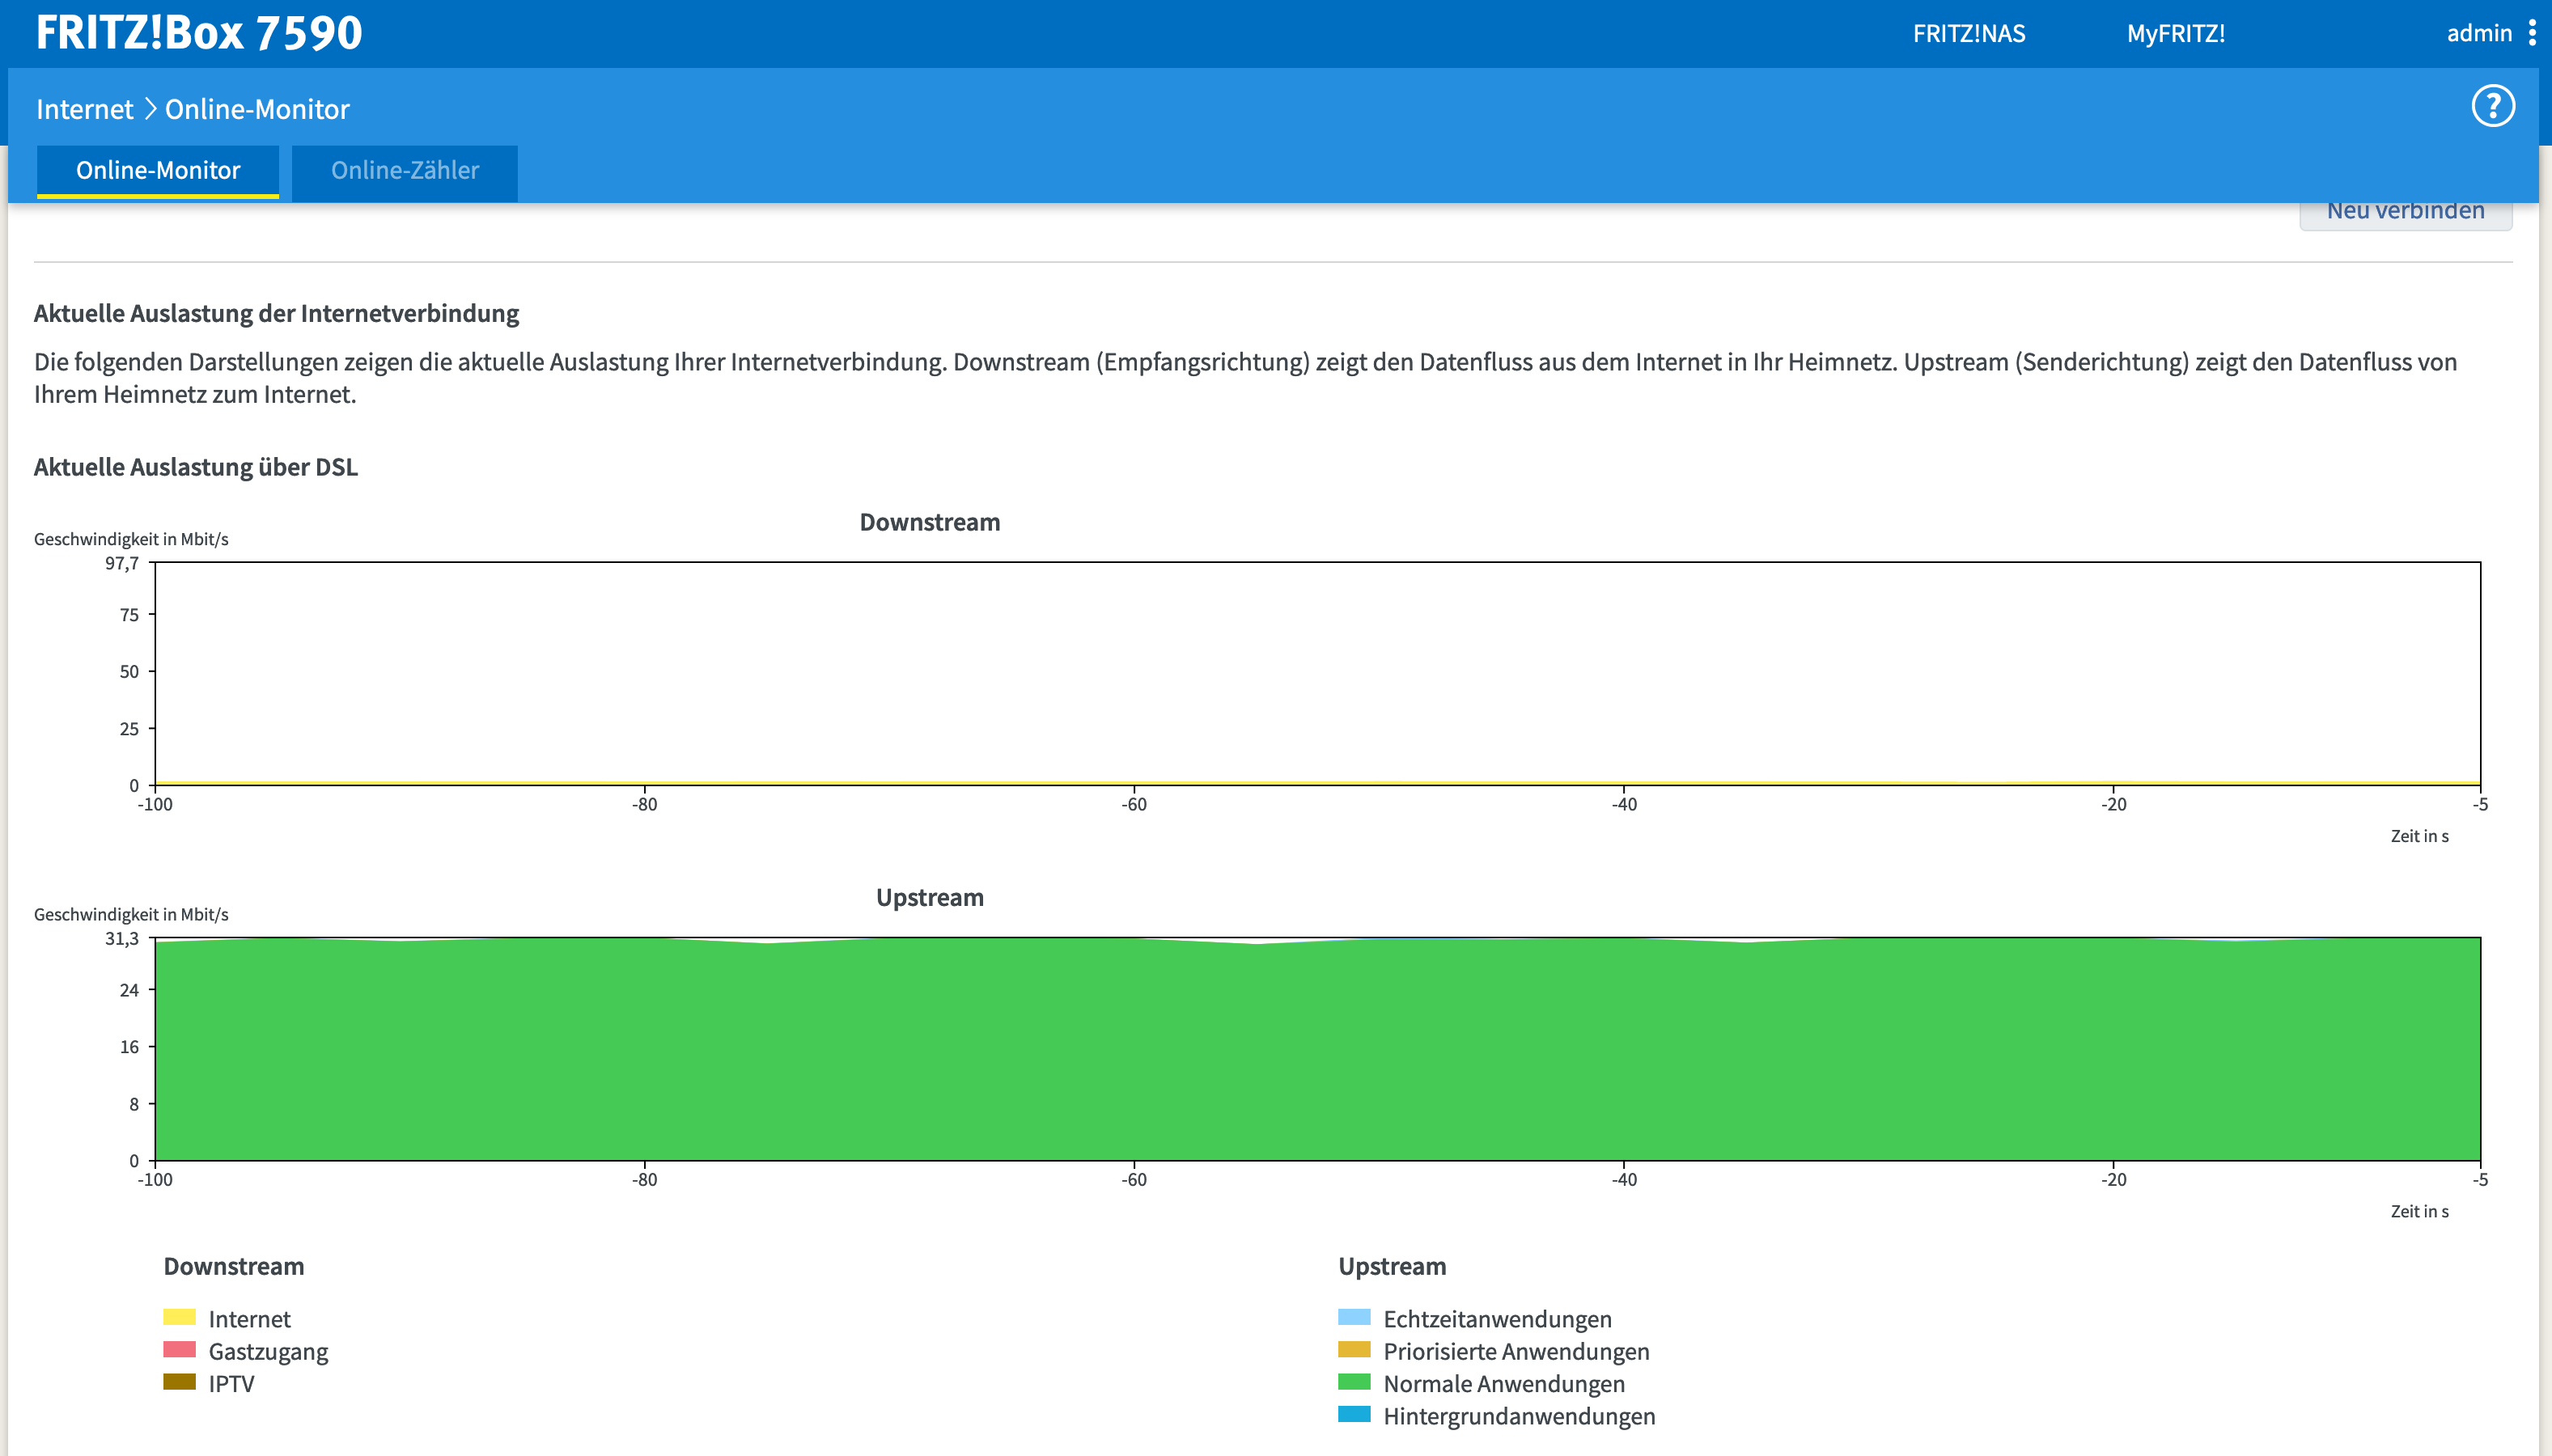Screen dimensions: 2552x1456
Task: Click the Priorisierte Anwendungen legend label
Action: (x=1516, y=1352)
